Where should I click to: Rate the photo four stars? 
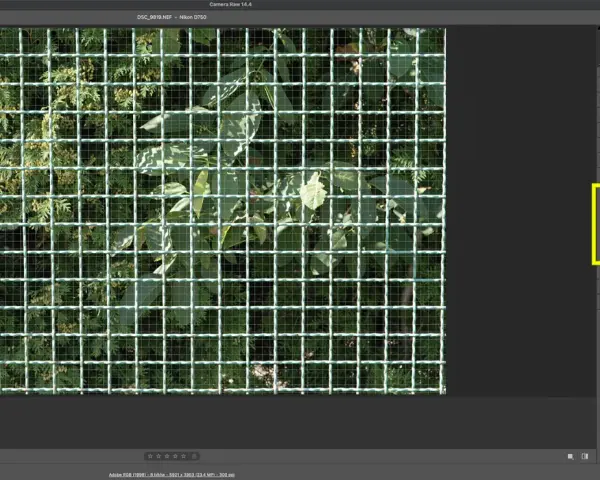pos(175,456)
